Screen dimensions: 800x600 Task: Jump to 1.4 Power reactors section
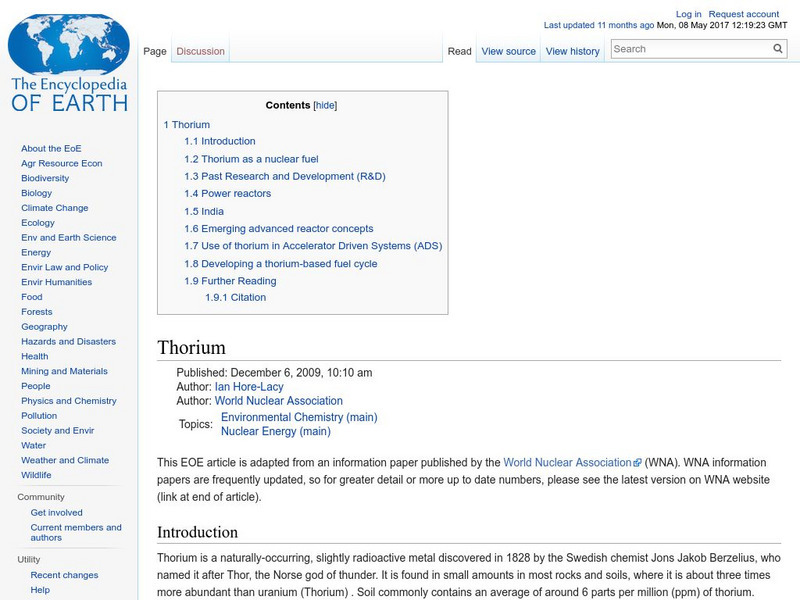pyautogui.click(x=228, y=194)
